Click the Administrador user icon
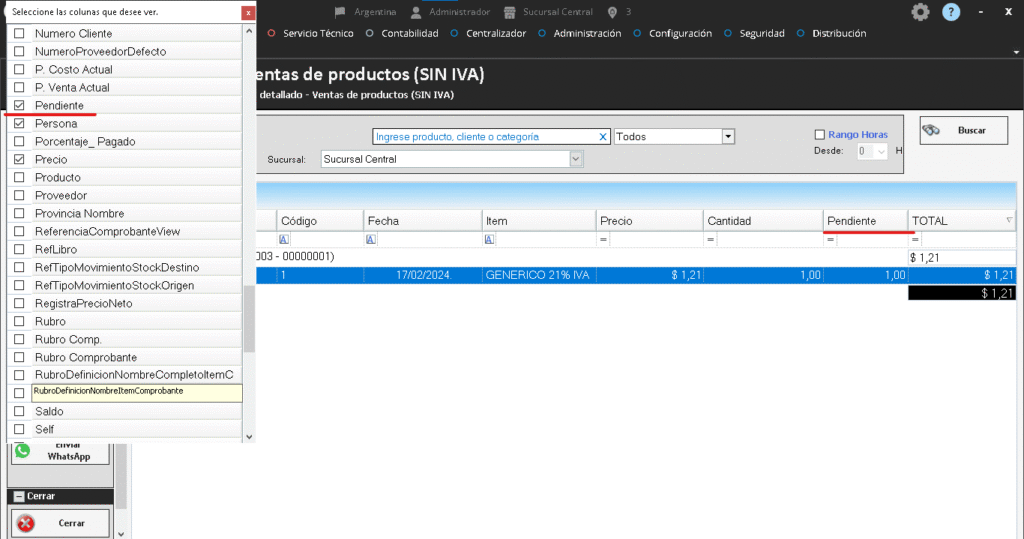The image size is (1024, 539). pos(418,12)
